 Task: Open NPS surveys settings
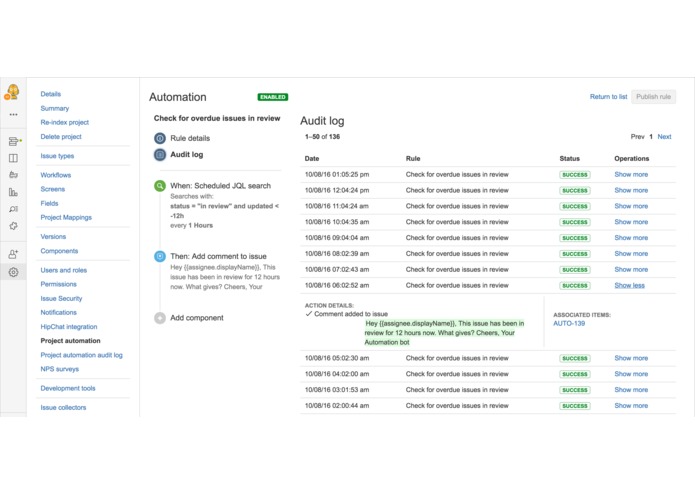[60, 369]
